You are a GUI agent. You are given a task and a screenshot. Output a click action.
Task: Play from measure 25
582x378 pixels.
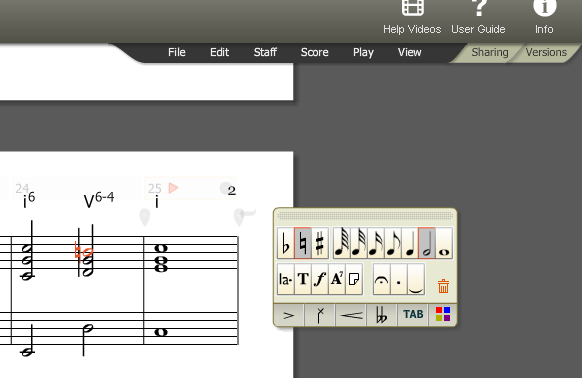point(173,188)
